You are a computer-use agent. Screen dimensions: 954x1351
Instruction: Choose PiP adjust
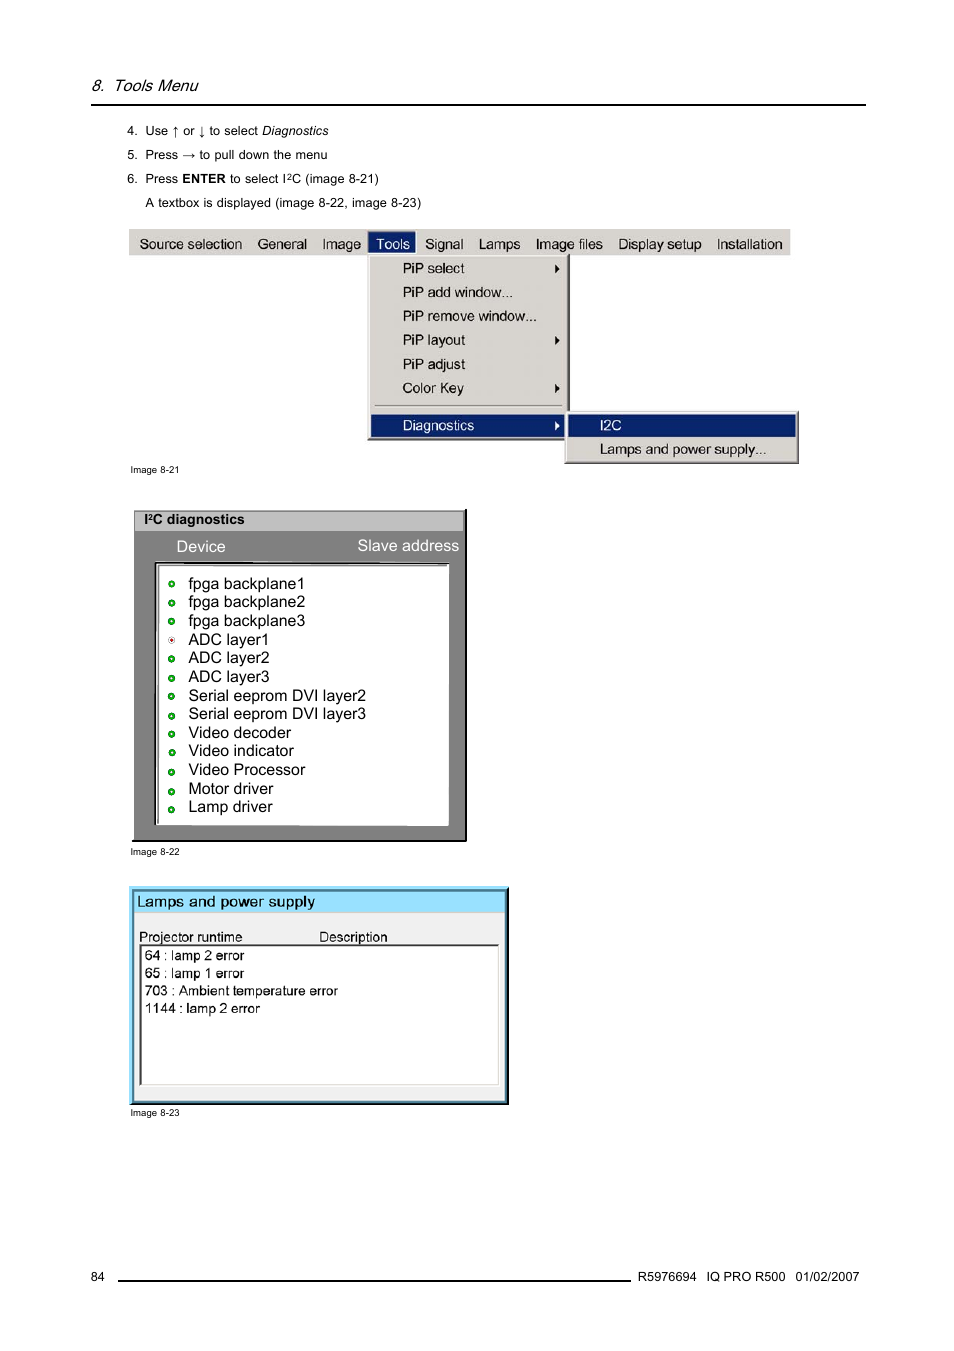click(467, 364)
